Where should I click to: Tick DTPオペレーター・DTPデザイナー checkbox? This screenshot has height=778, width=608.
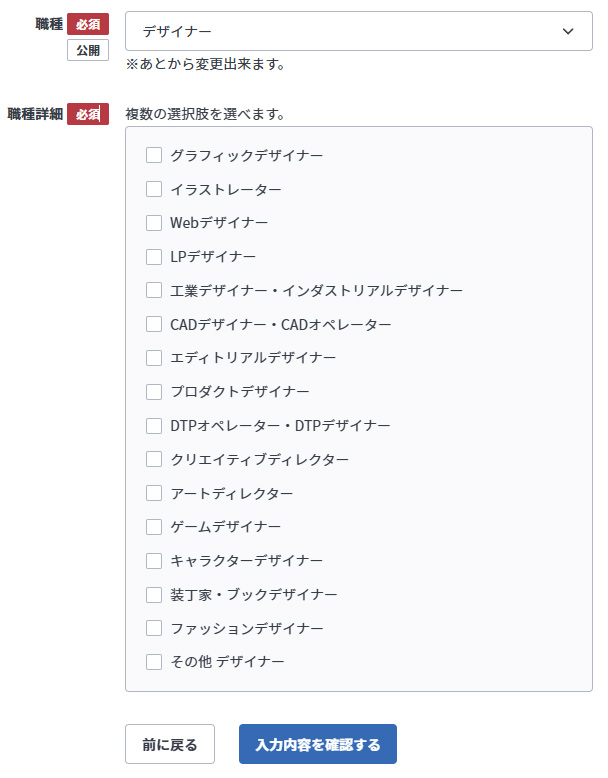[x=154, y=426]
